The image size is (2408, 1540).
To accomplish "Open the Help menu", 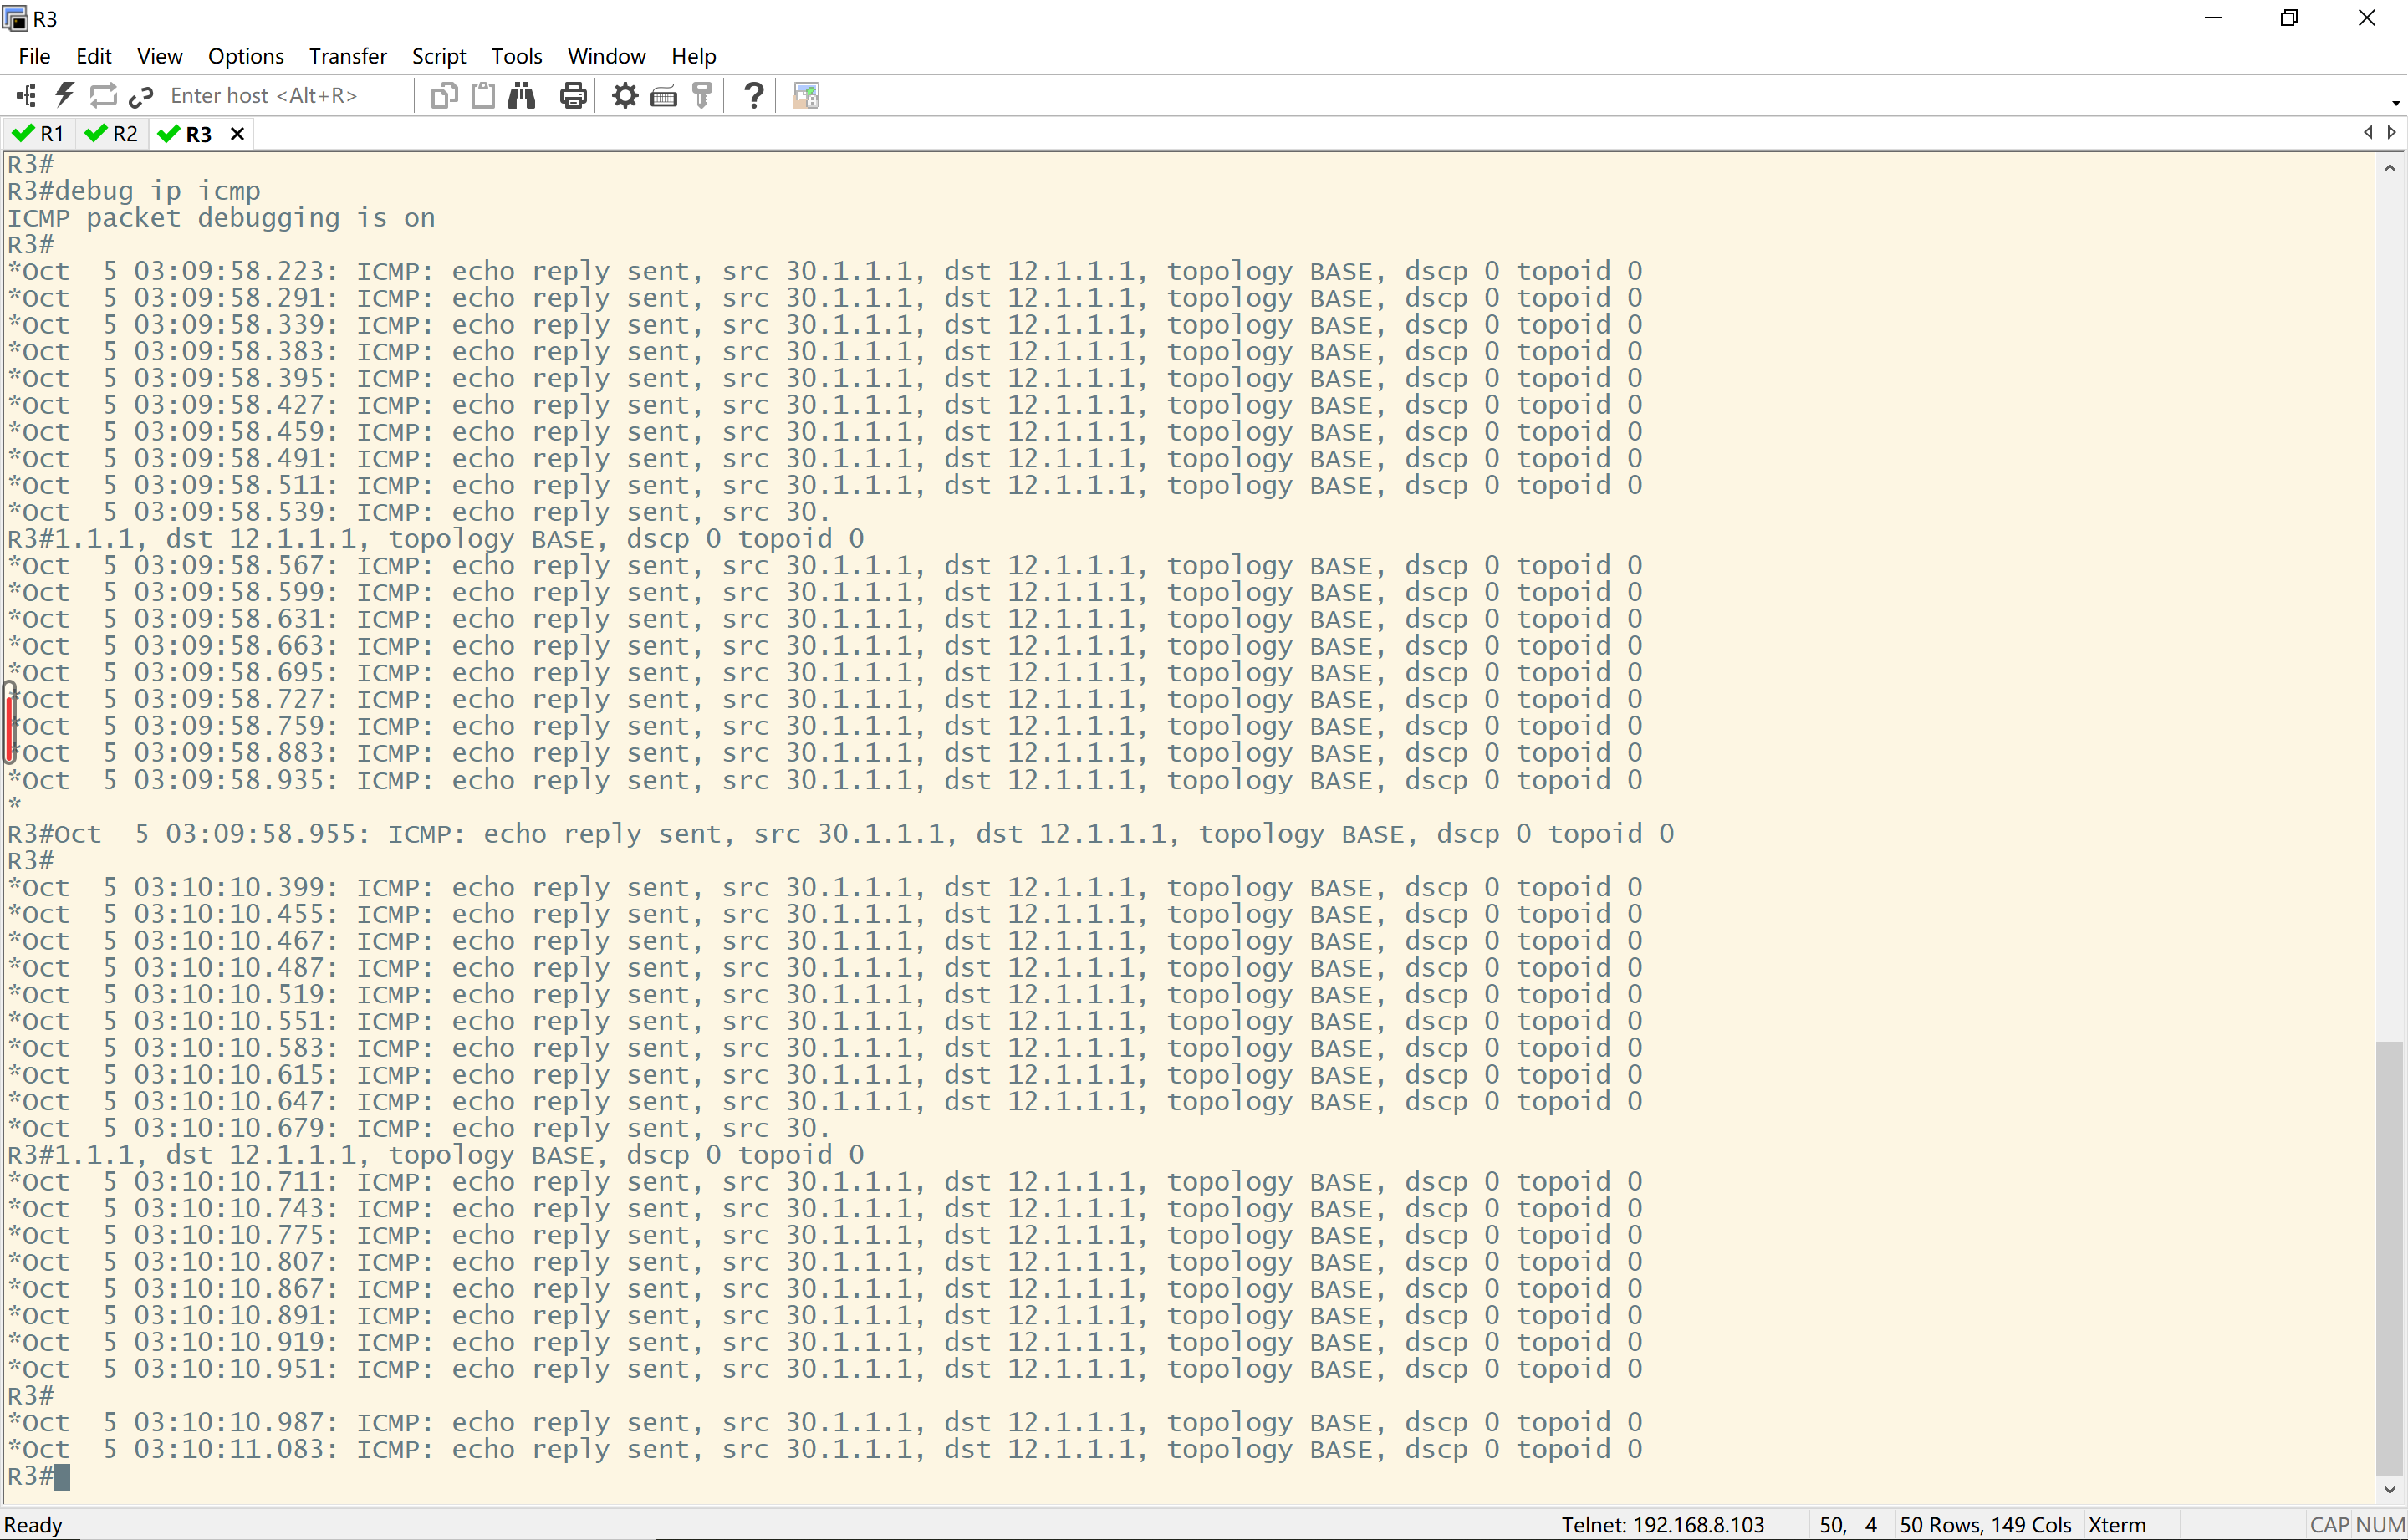I will (694, 56).
